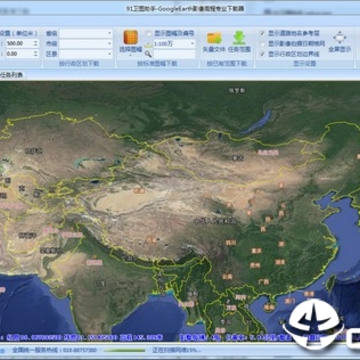The width and height of the screenshot is (360, 360).
Task: Toggle the 显示图幅及编号 checkbox
Action: coord(149,33)
